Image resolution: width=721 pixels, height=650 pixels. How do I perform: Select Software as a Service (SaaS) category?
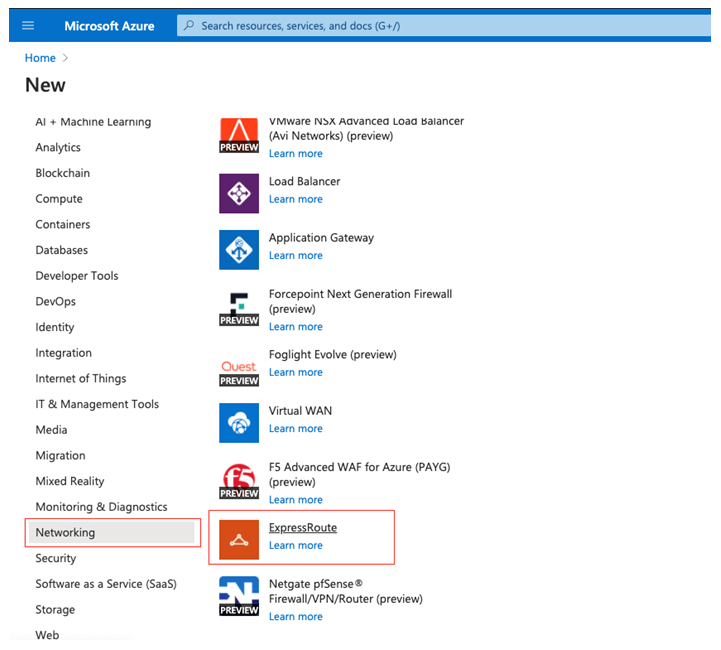click(x=106, y=584)
